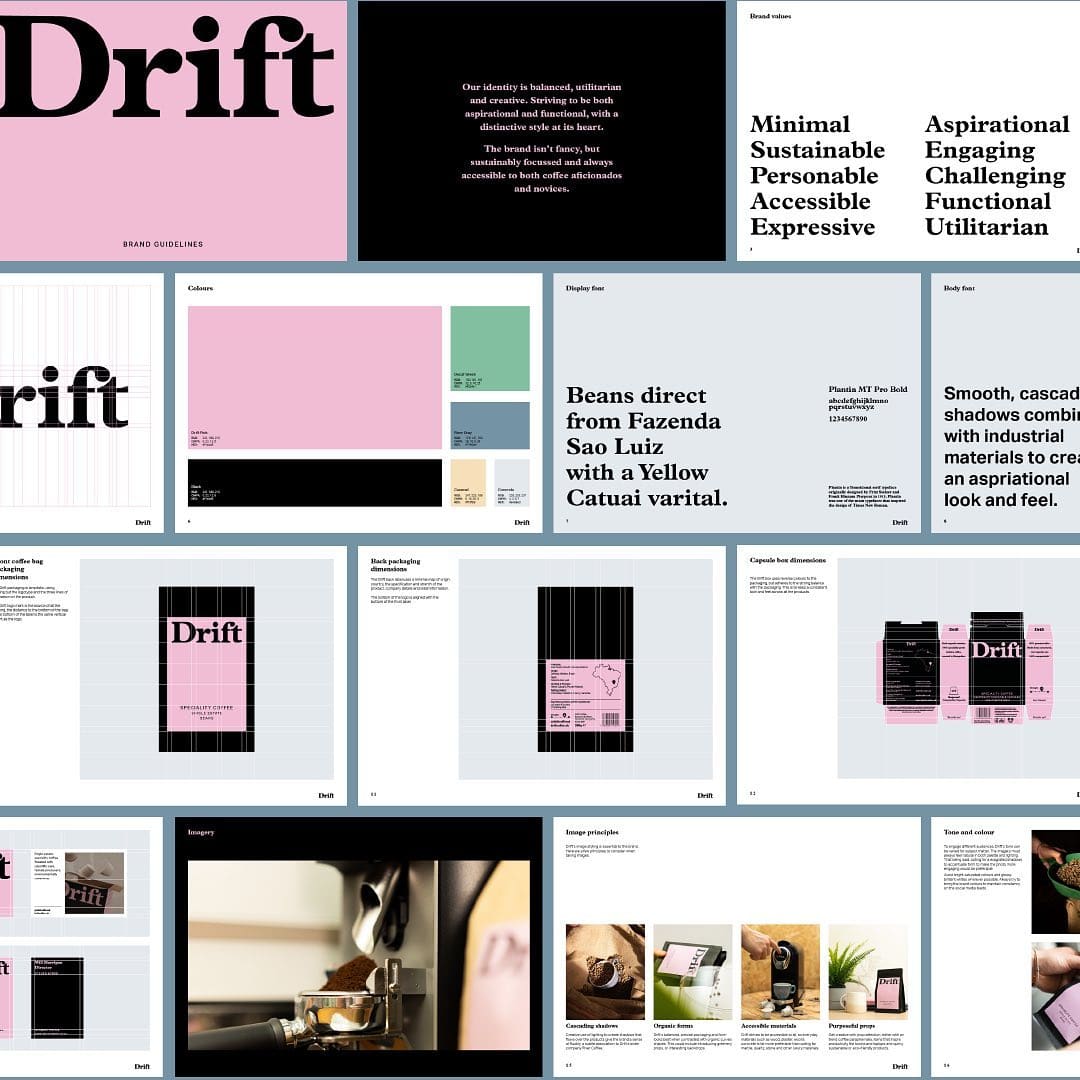Pick the small cream colour swatch
Screen dimensions: 1080x1080
(x=468, y=483)
